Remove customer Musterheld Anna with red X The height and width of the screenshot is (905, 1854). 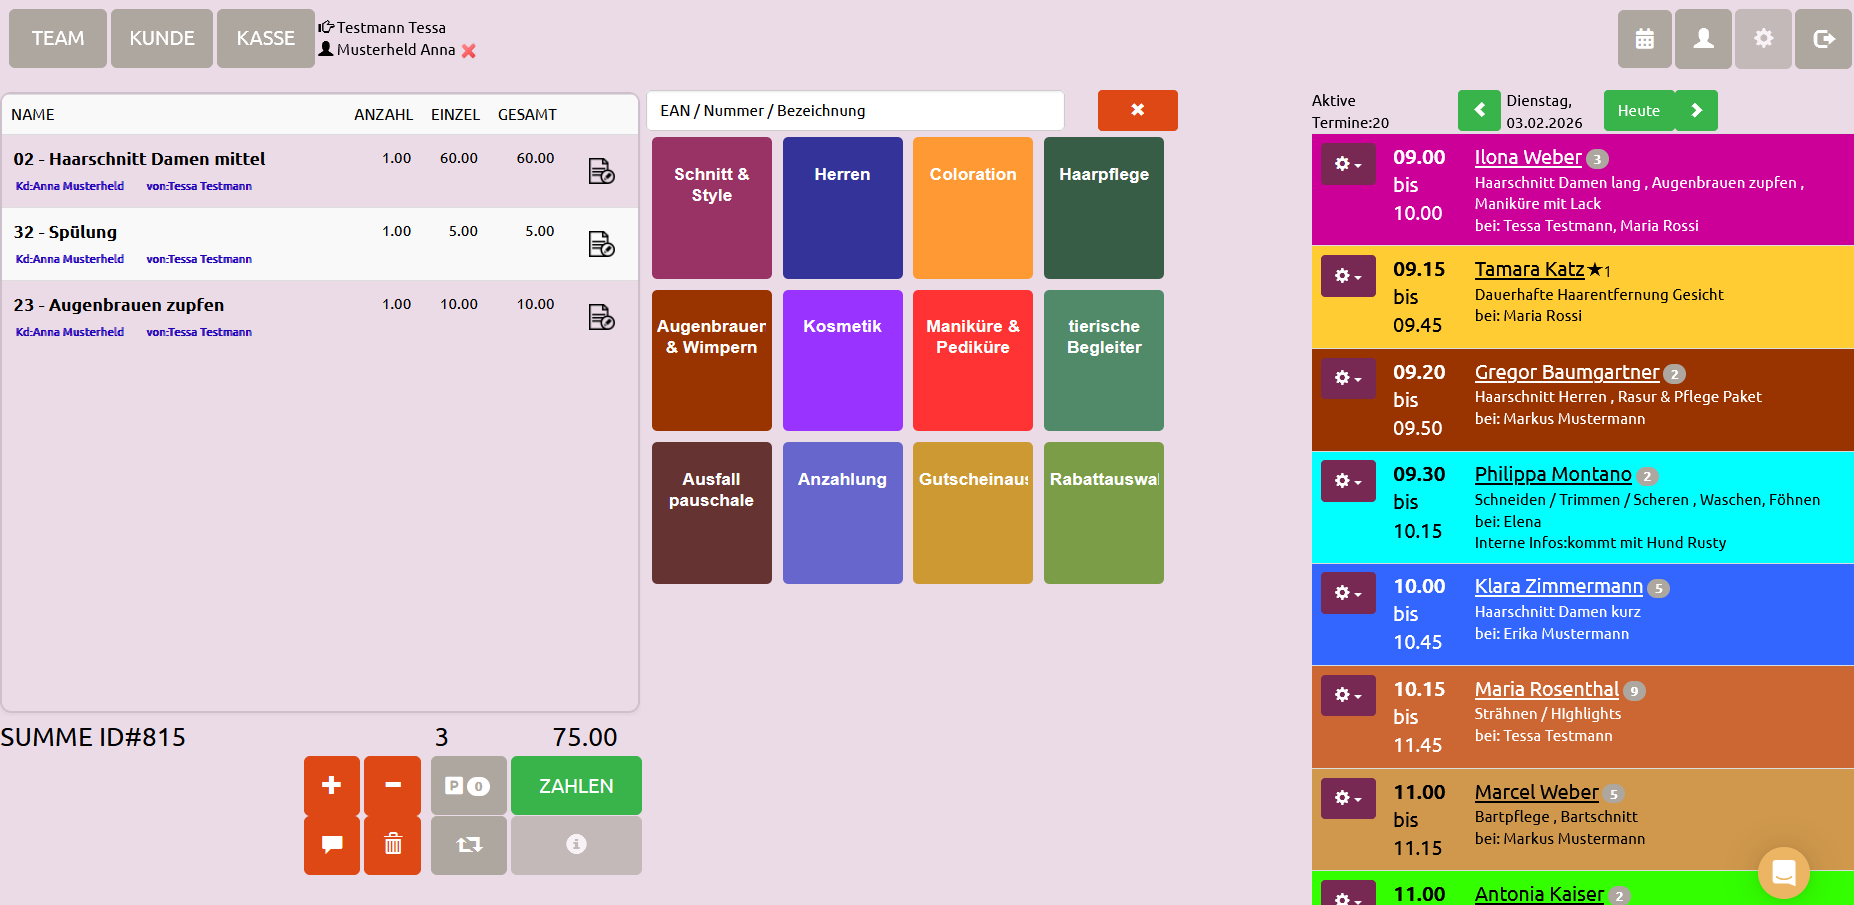coord(468,50)
